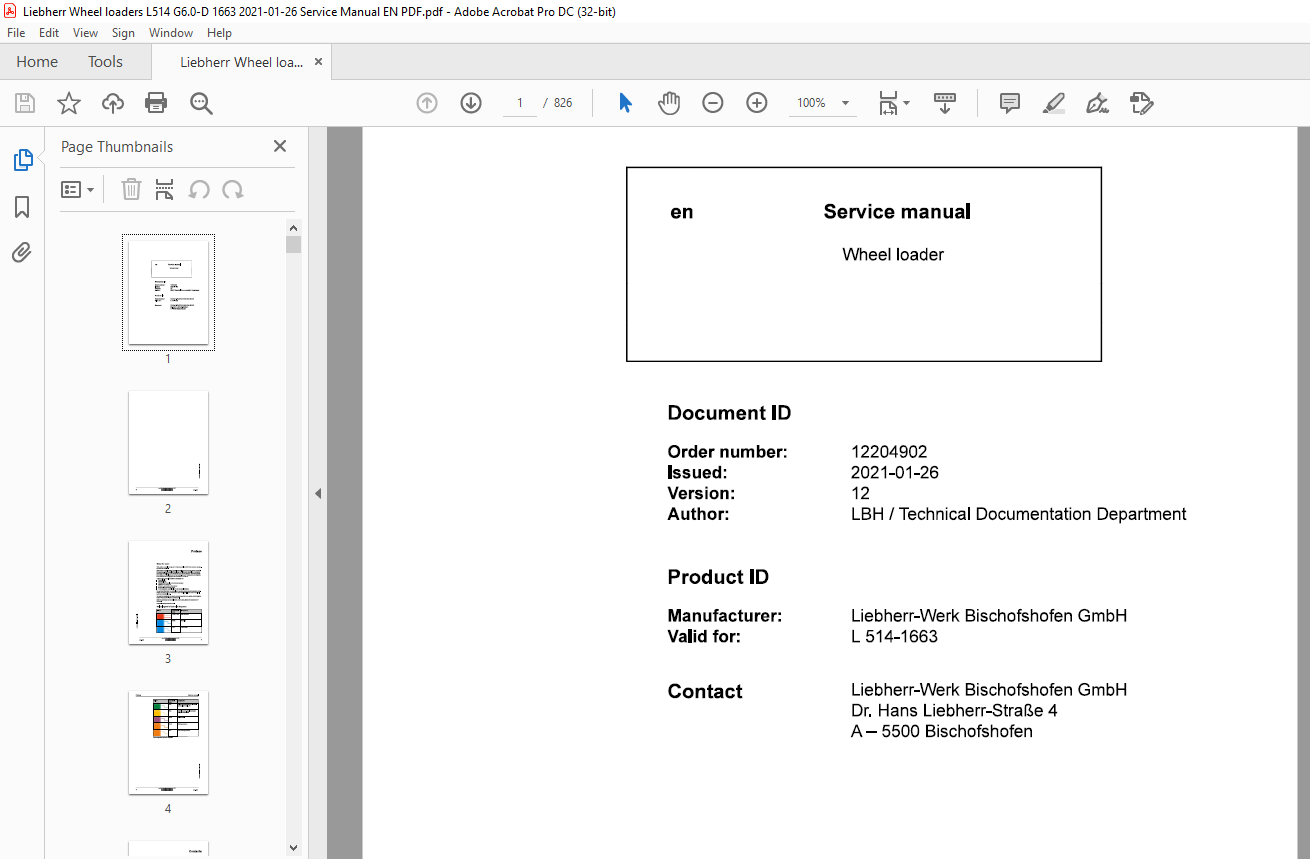Go to previous page arrow
This screenshot has width=1310, height=859.
tap(427, 103)
